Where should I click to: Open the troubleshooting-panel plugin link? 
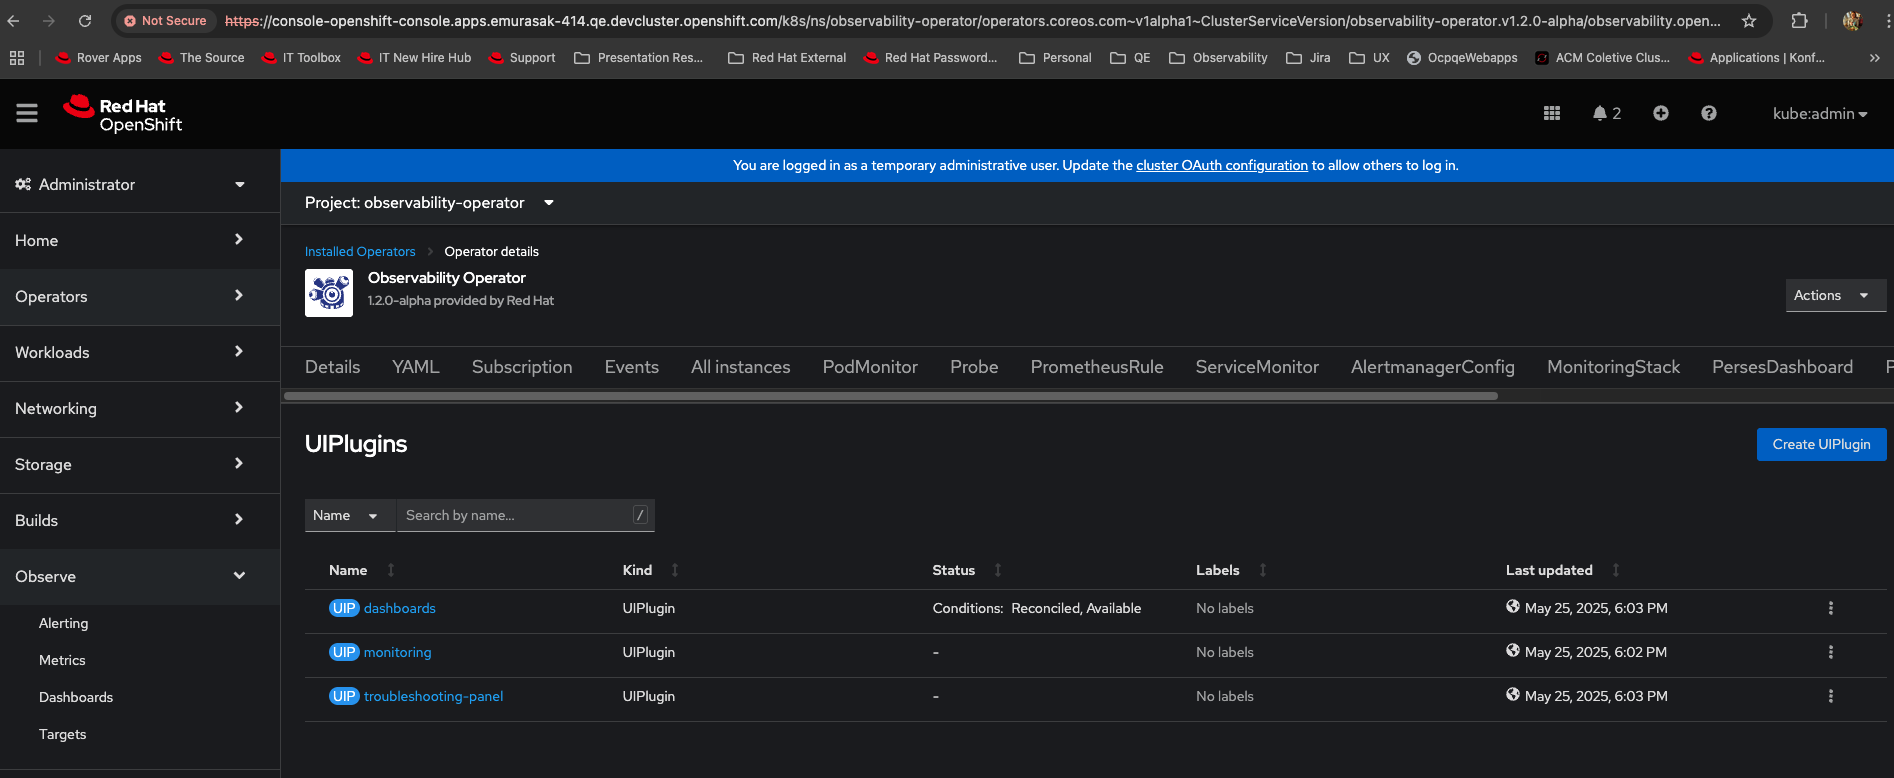click(x=433, y=696)
